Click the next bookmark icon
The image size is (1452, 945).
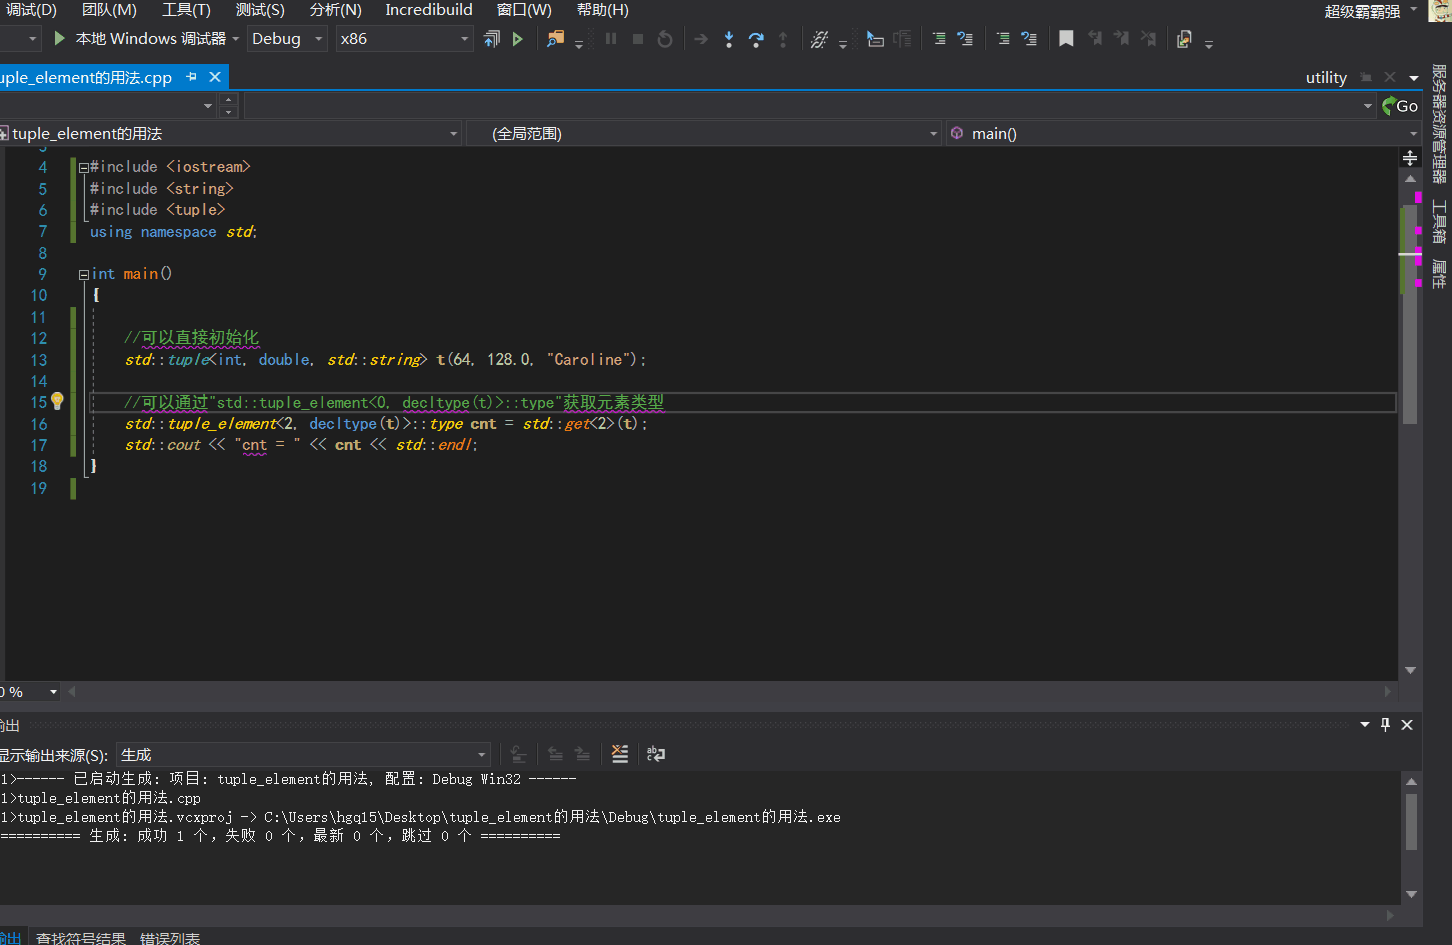tap(1121, 39)
